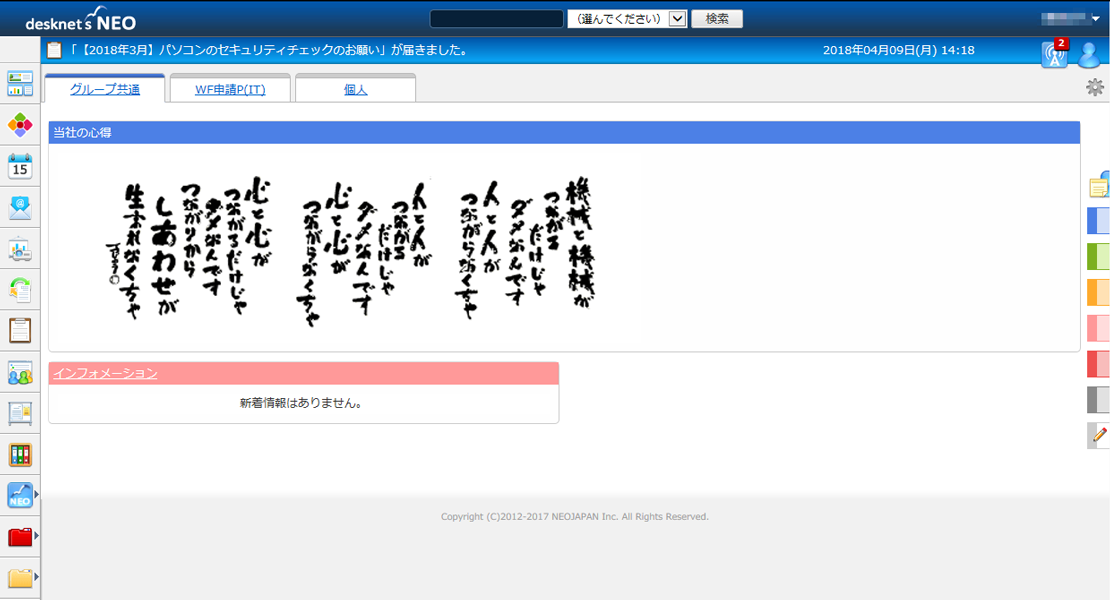Click the pencil icon on right edge
1110x600 pixels.
(1099, 435)
